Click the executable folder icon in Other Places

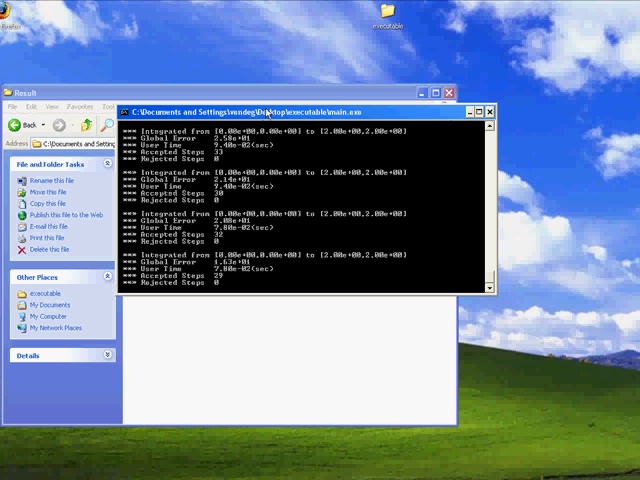[x=22, y=293]
